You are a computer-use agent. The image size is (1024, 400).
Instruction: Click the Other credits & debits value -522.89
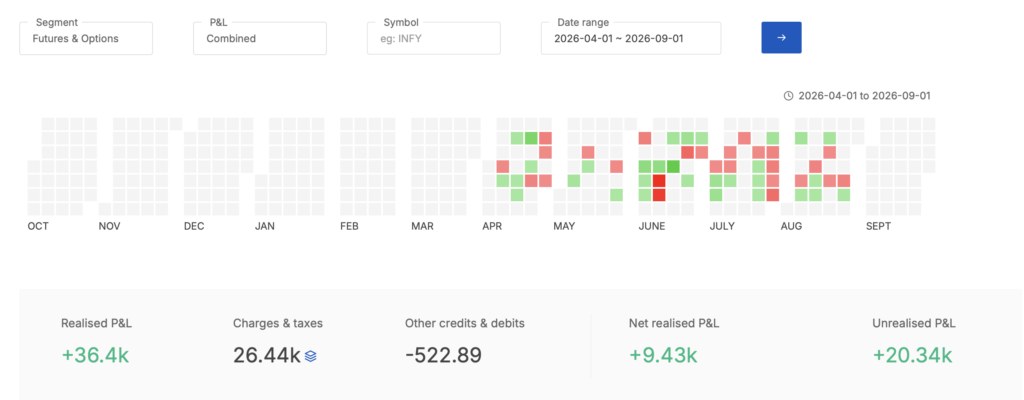click(x=443, y=356)
